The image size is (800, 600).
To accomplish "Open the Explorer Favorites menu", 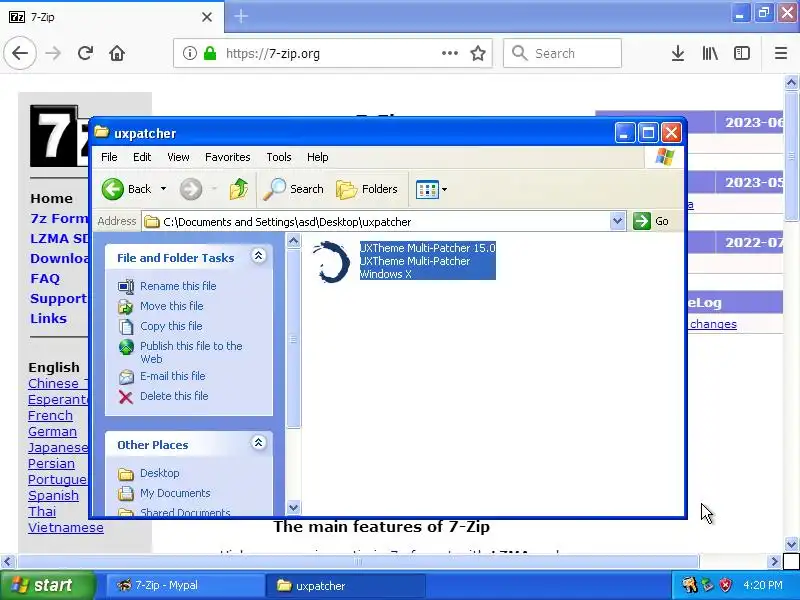I will tap(228, 157).
